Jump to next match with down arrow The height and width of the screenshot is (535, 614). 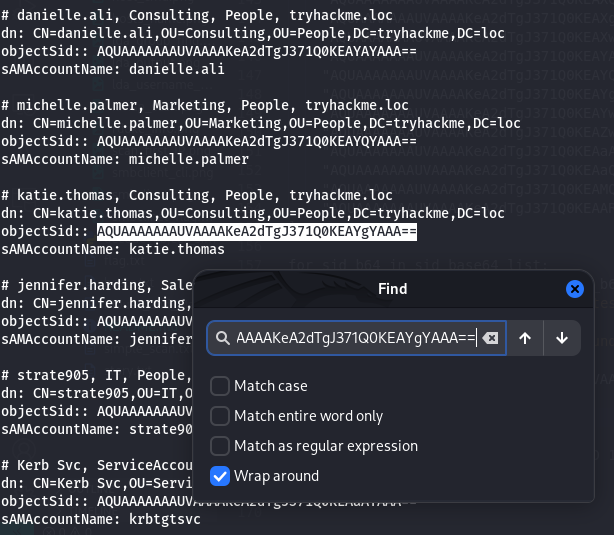[x=561, y=338]
